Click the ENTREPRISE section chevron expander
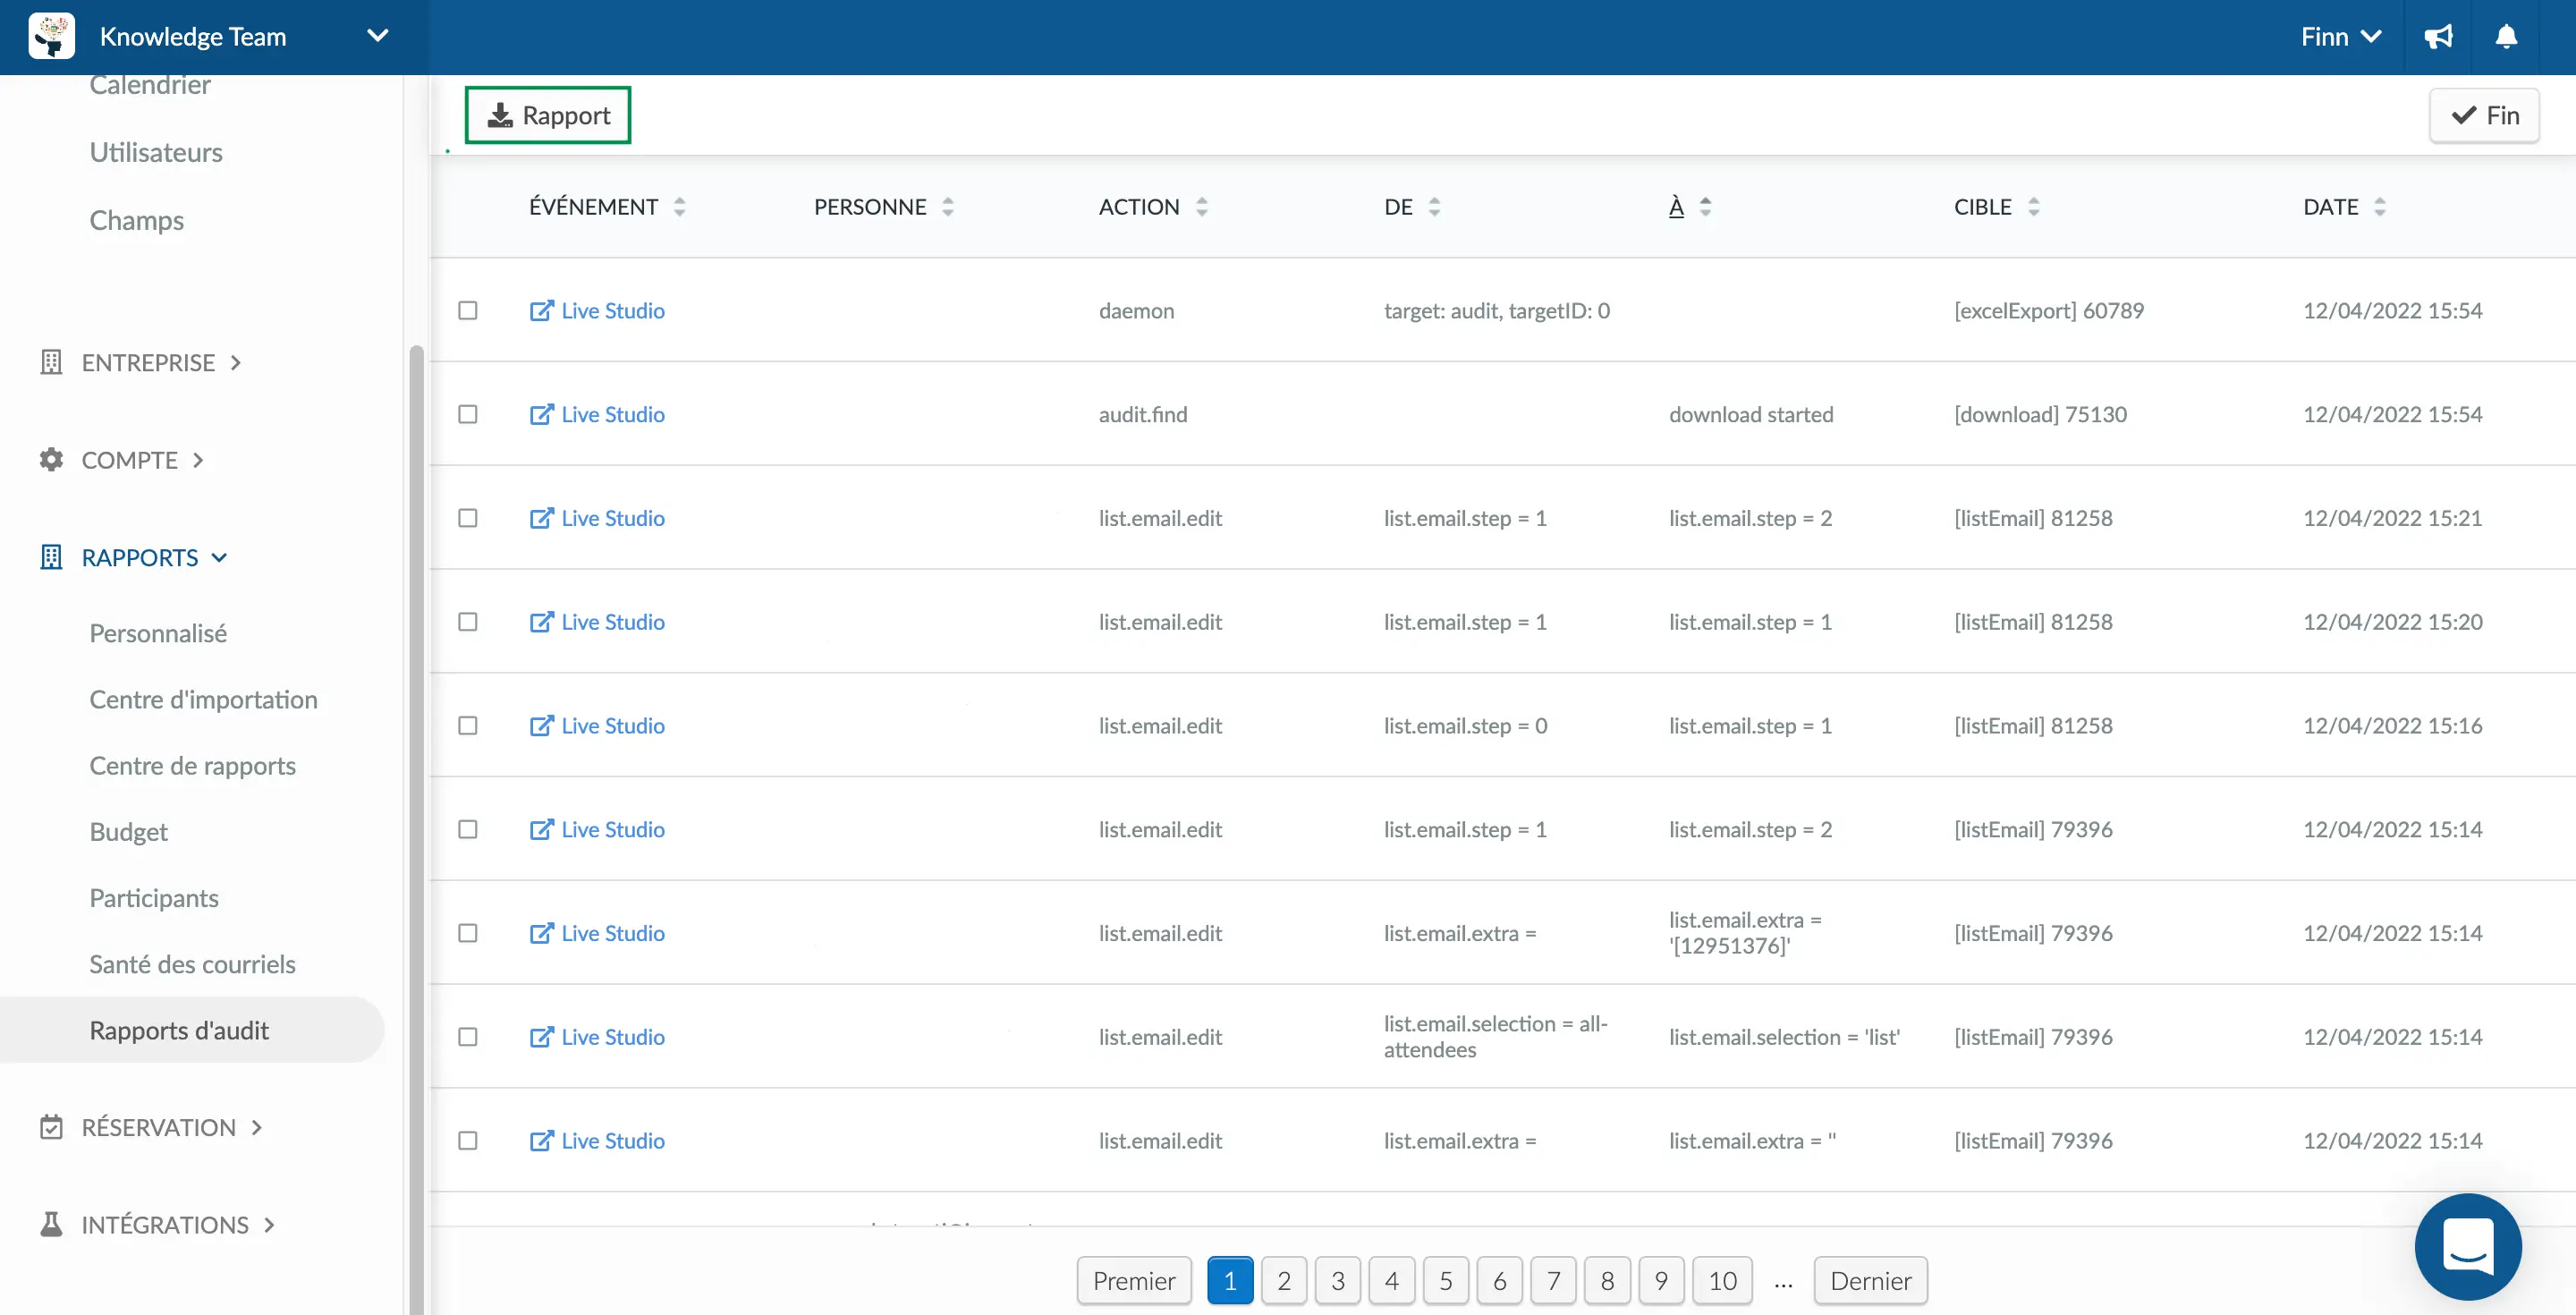 (x=240, y=361)
